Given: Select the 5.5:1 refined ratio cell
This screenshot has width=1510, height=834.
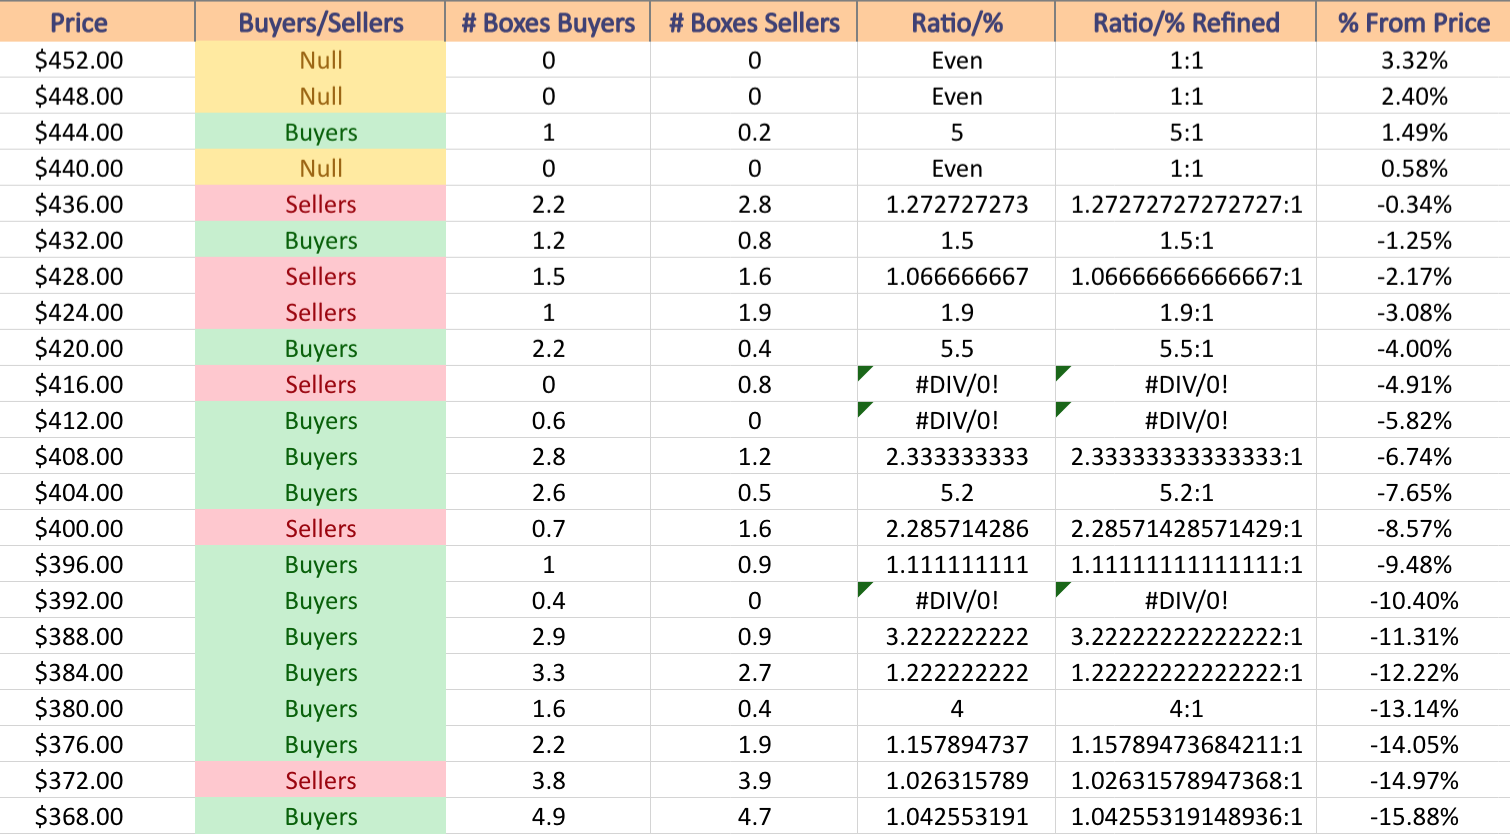Looking at the screenshot, I should 1186,348.
